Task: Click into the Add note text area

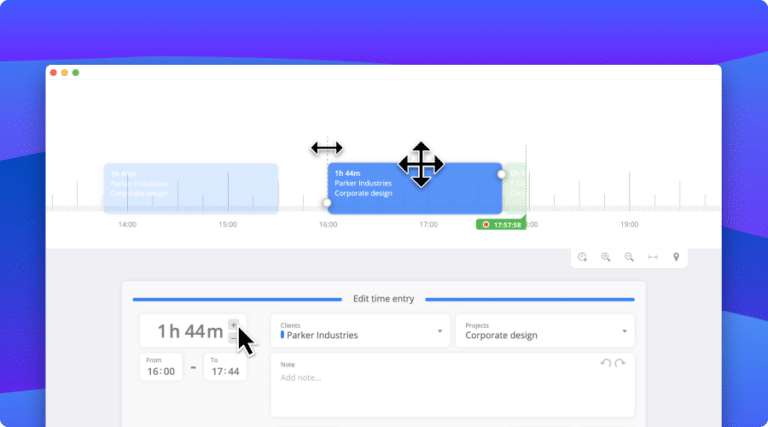Action: coord(452,390)
